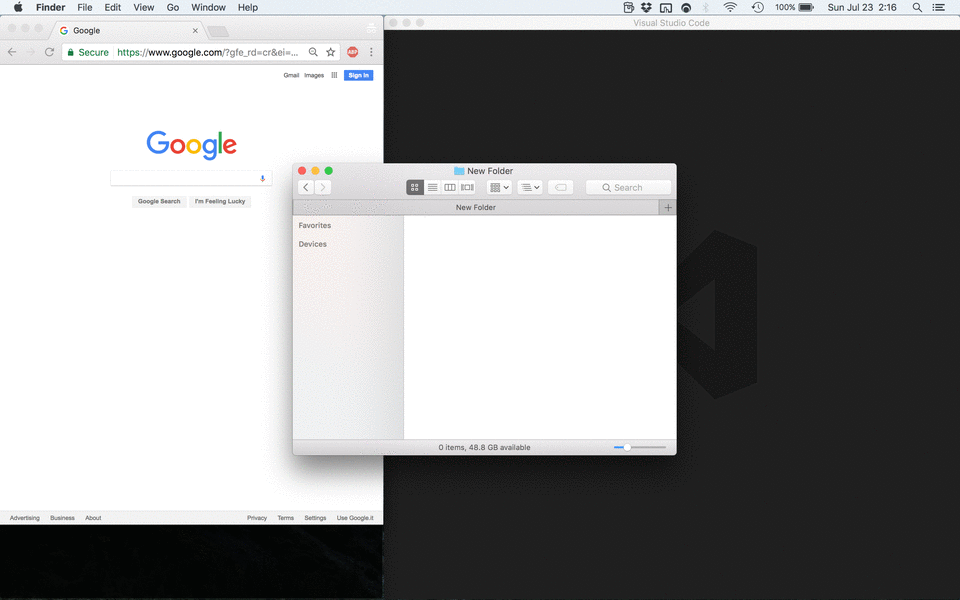960x600 pixels.
Task: Open Notification Center
Action: (x=938, y=7)
